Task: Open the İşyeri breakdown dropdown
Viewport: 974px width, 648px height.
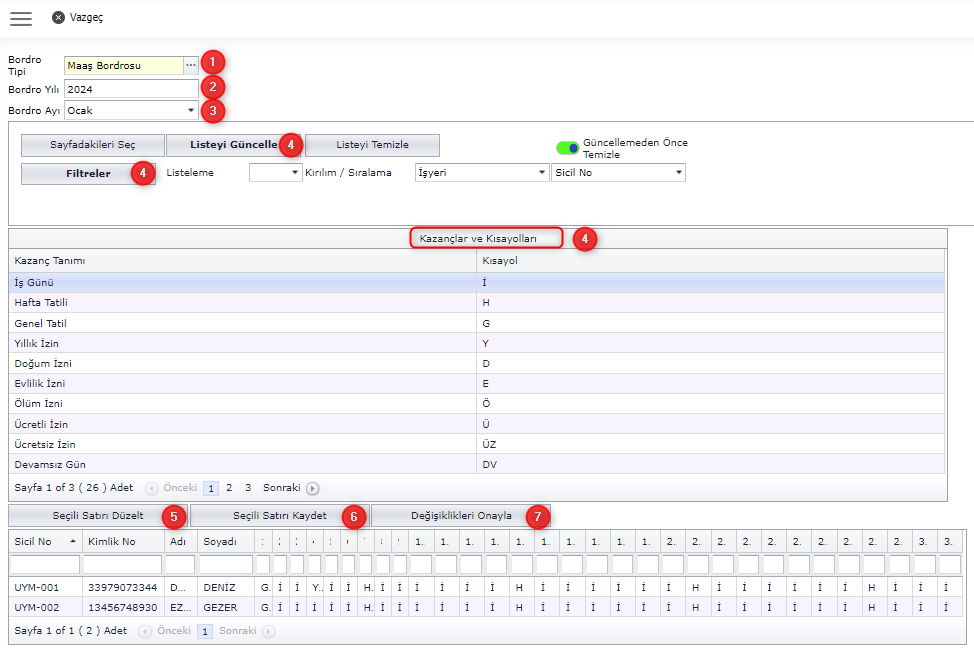Action: tap(481, 173)
